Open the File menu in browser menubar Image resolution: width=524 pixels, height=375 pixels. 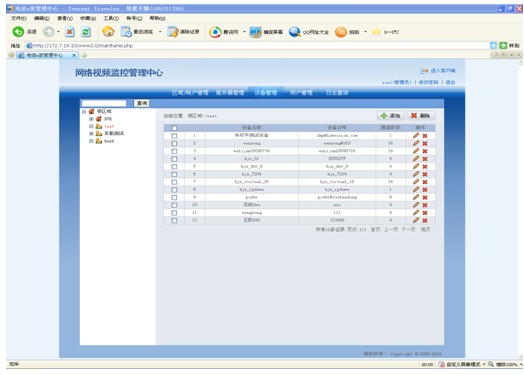click(19, 18)
